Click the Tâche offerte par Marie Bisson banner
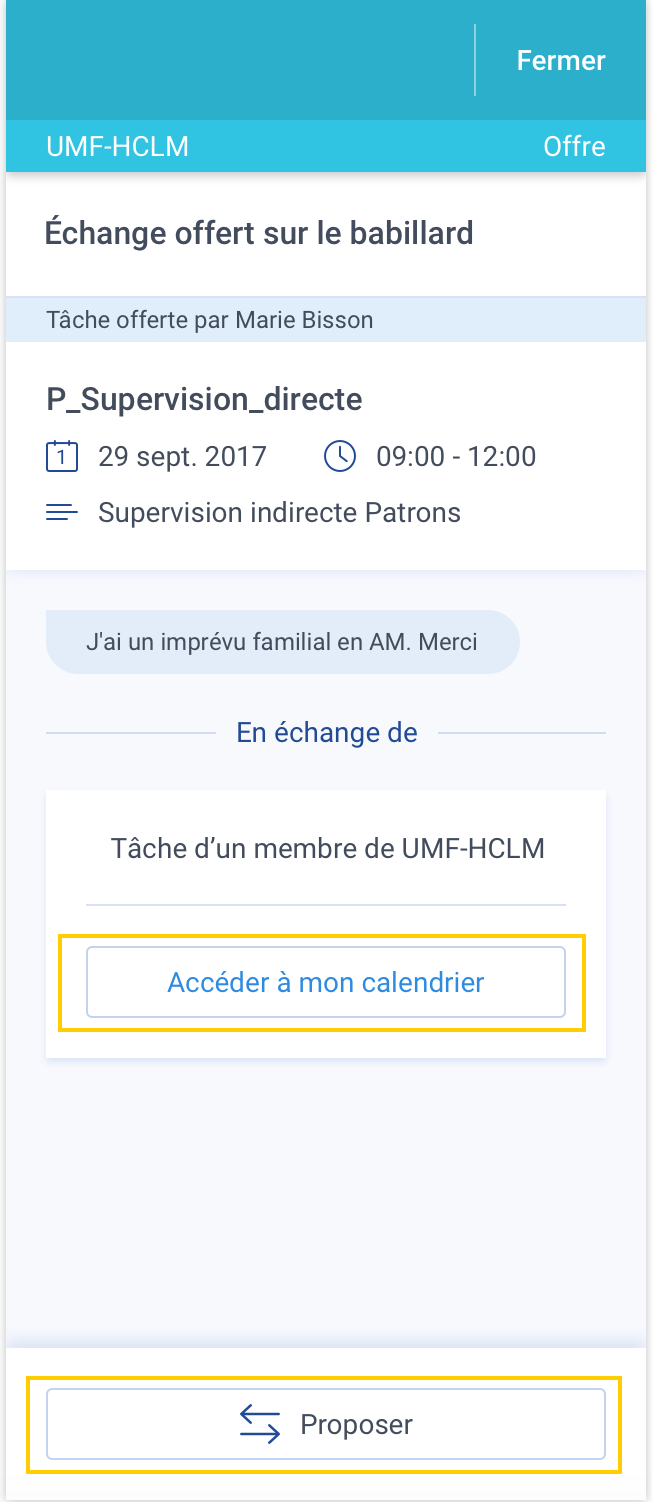The width and height of the screenshot is (652, 1502). point(326,320)
